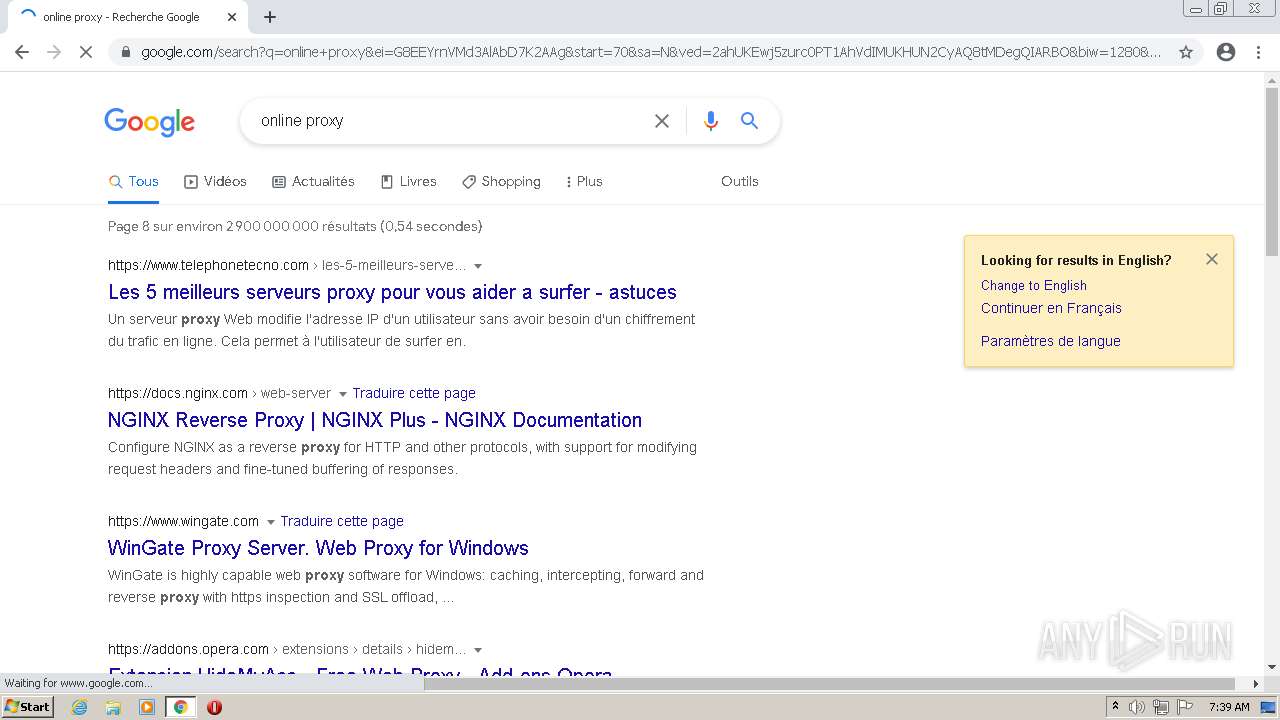Screen dimensions: 1280x720
Task: Click the Google logo
Action: tap(149, 122)
